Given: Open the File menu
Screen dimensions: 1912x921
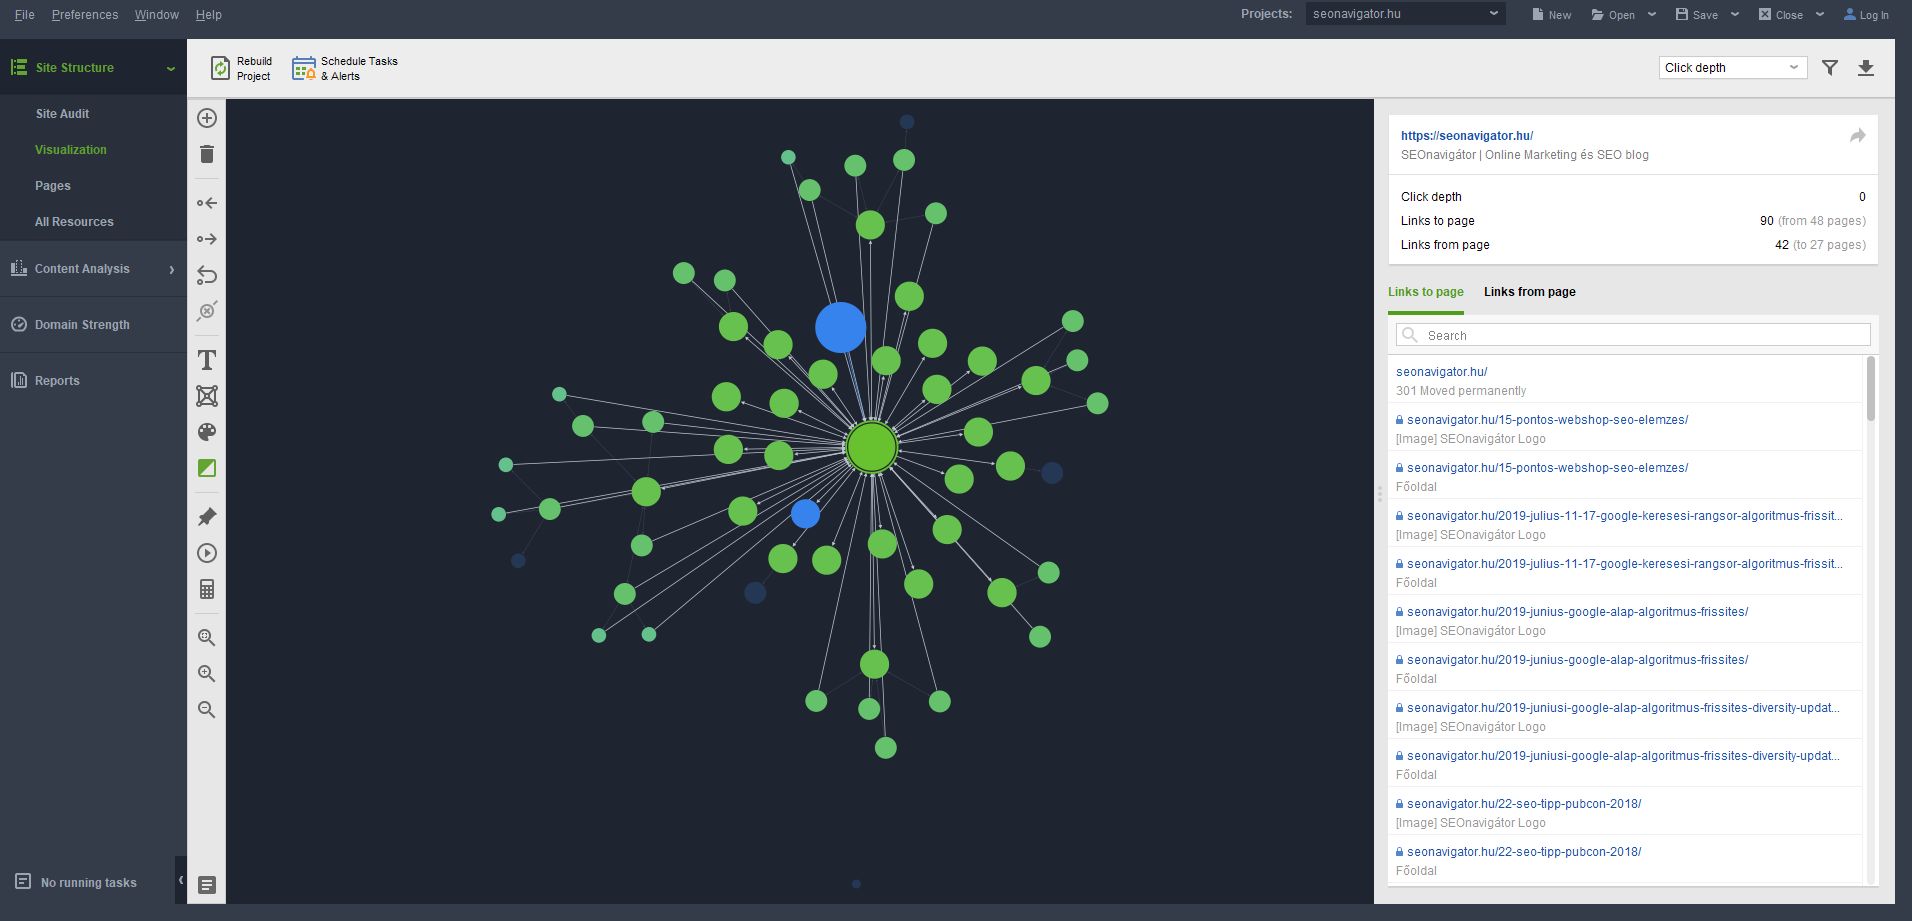Looking at the screenshot, I should [25, 15].
